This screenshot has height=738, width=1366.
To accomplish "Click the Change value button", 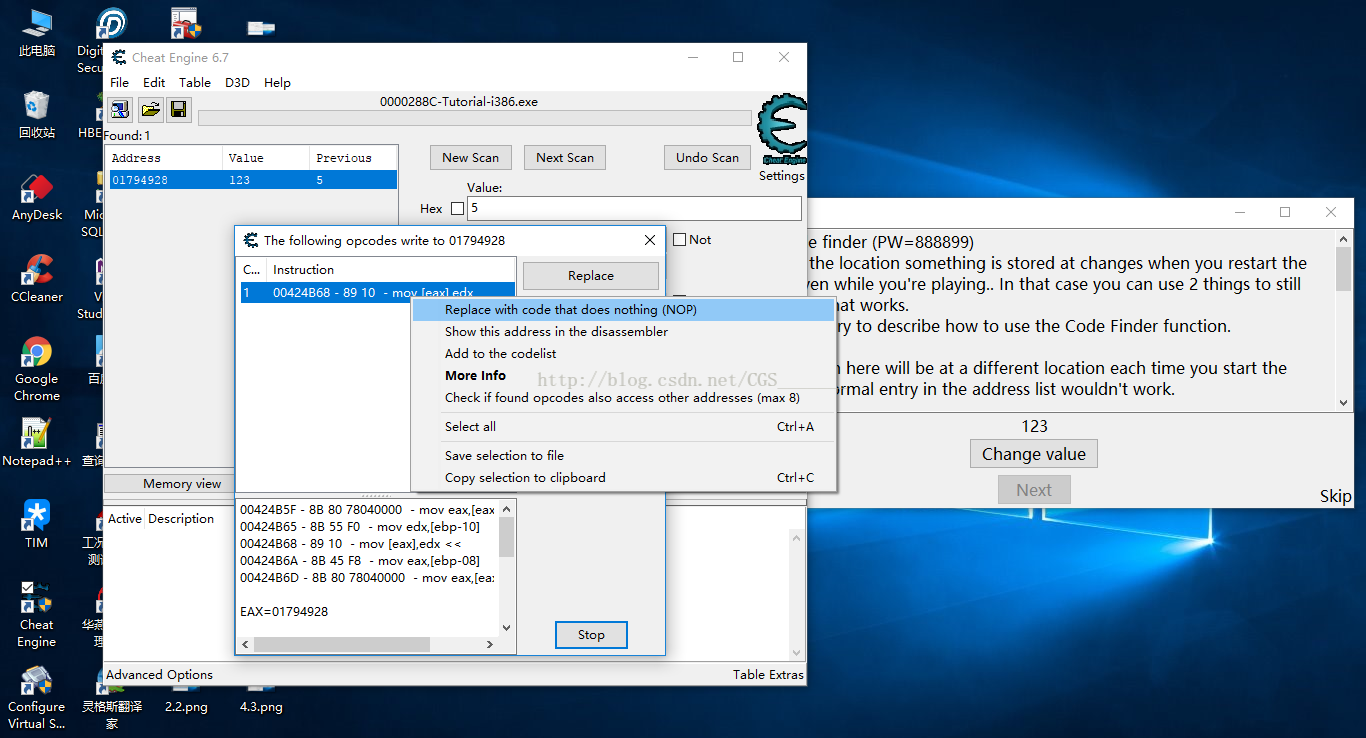I will point(1033,454).
